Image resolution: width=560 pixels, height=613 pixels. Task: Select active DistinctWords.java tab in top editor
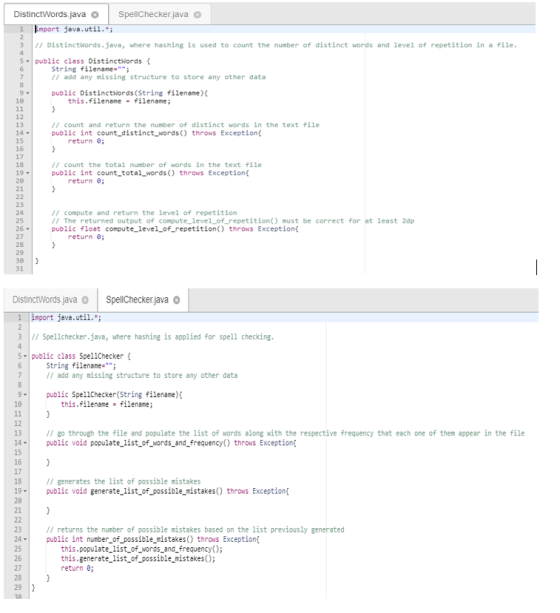pos(50,14)
